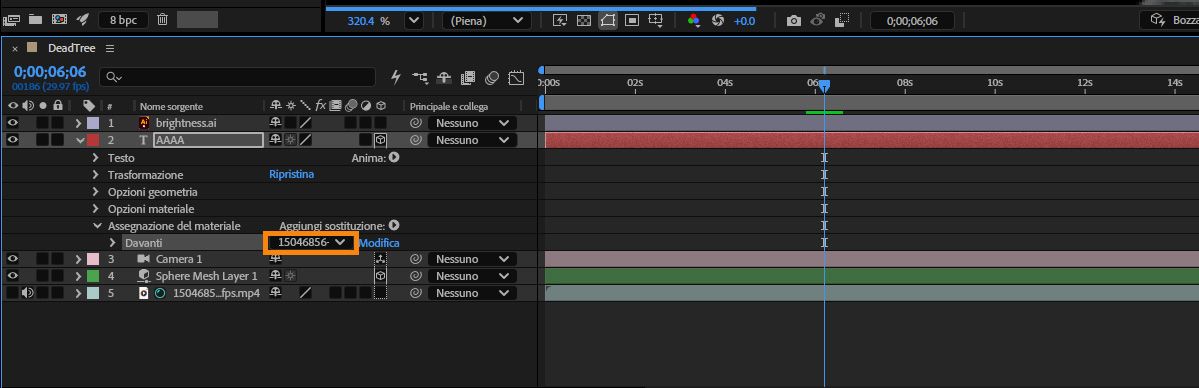The width and height of the screenshot is (1199, 388).
Task: Open zoom level dropdown next to 320.4 %
Action: [x=414, y=21]
